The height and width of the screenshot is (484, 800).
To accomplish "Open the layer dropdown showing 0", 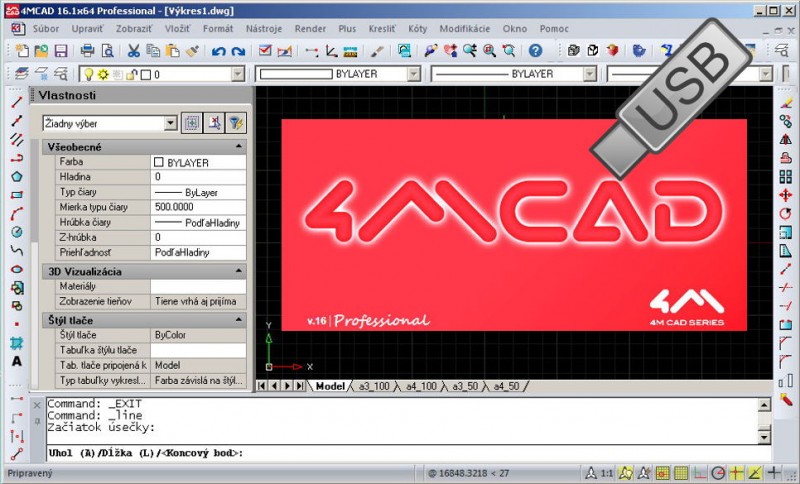I will [238, 74].
